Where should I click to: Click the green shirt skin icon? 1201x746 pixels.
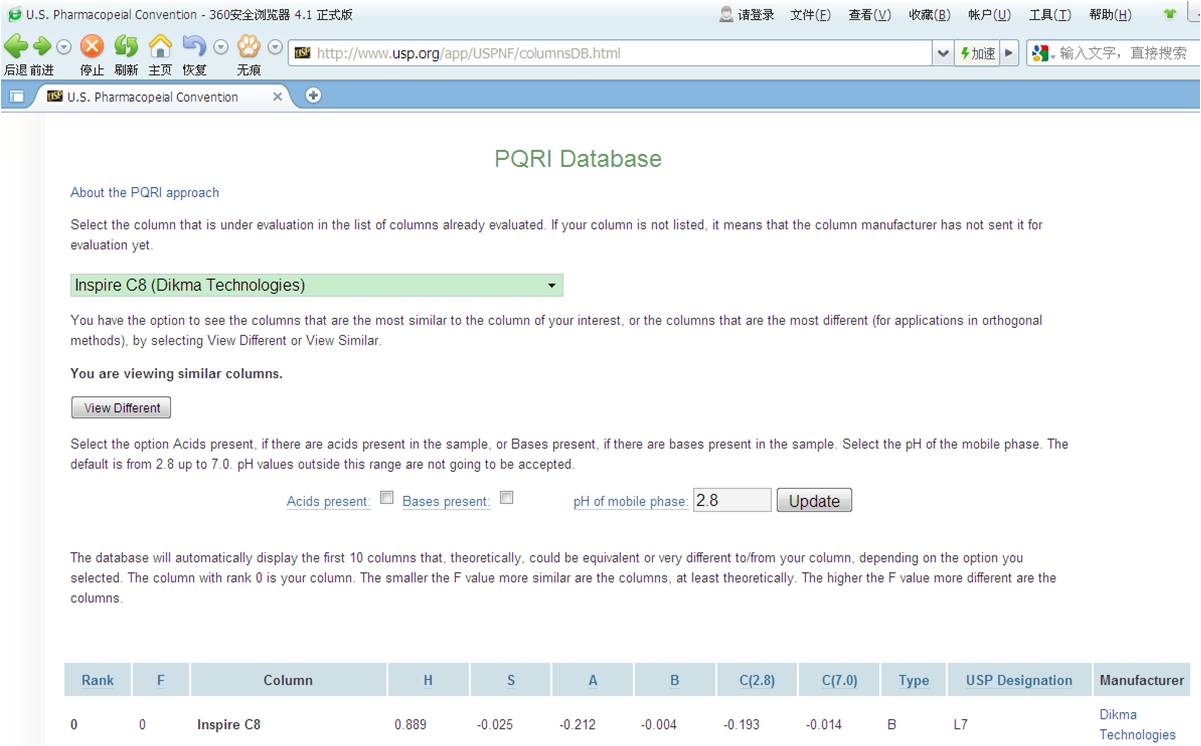[x=1170, y=14]
